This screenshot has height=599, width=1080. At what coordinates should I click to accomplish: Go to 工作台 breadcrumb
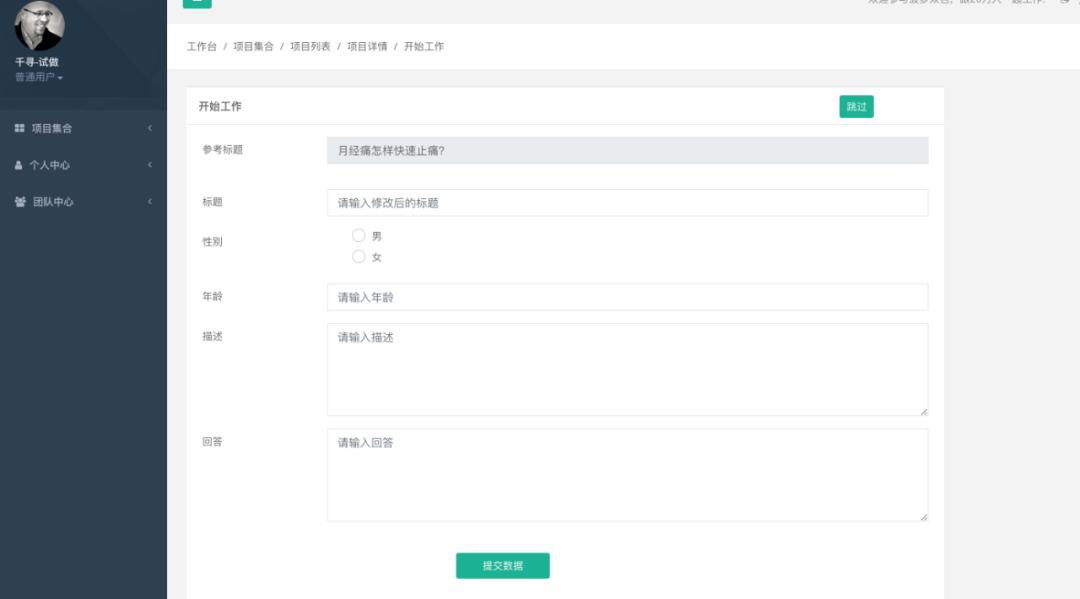(202, 46)
